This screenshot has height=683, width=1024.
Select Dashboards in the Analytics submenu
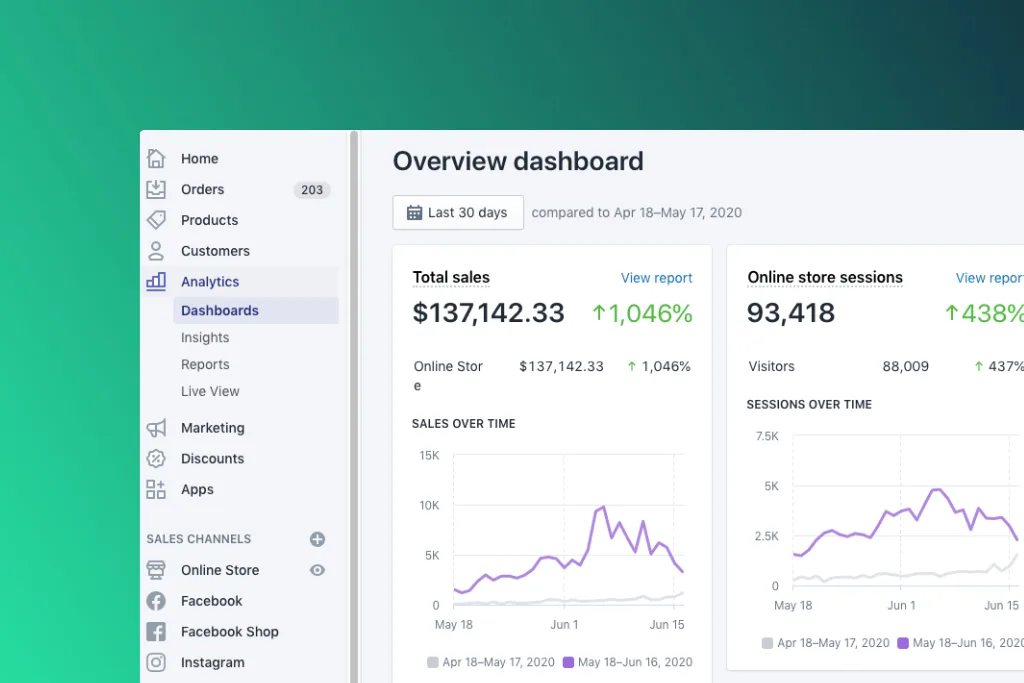(220, 311)
